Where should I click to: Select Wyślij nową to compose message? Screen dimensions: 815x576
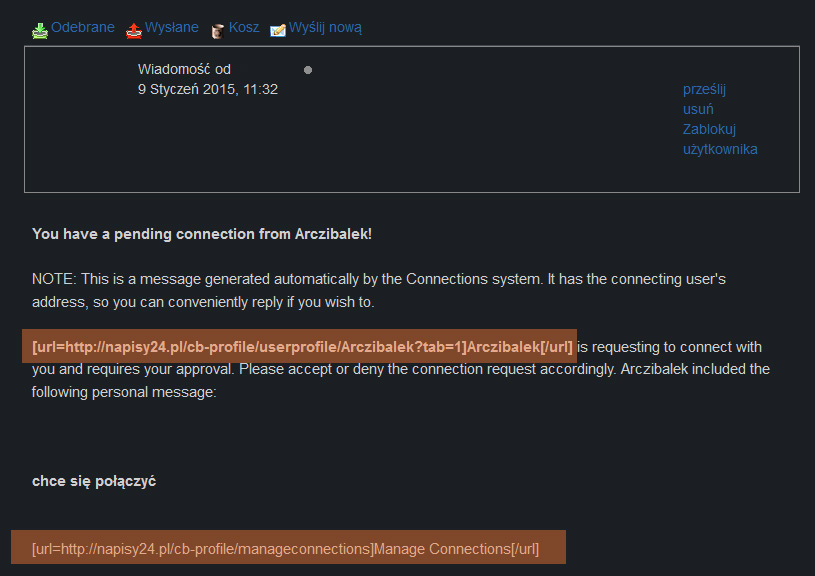(x=325, y=28)
